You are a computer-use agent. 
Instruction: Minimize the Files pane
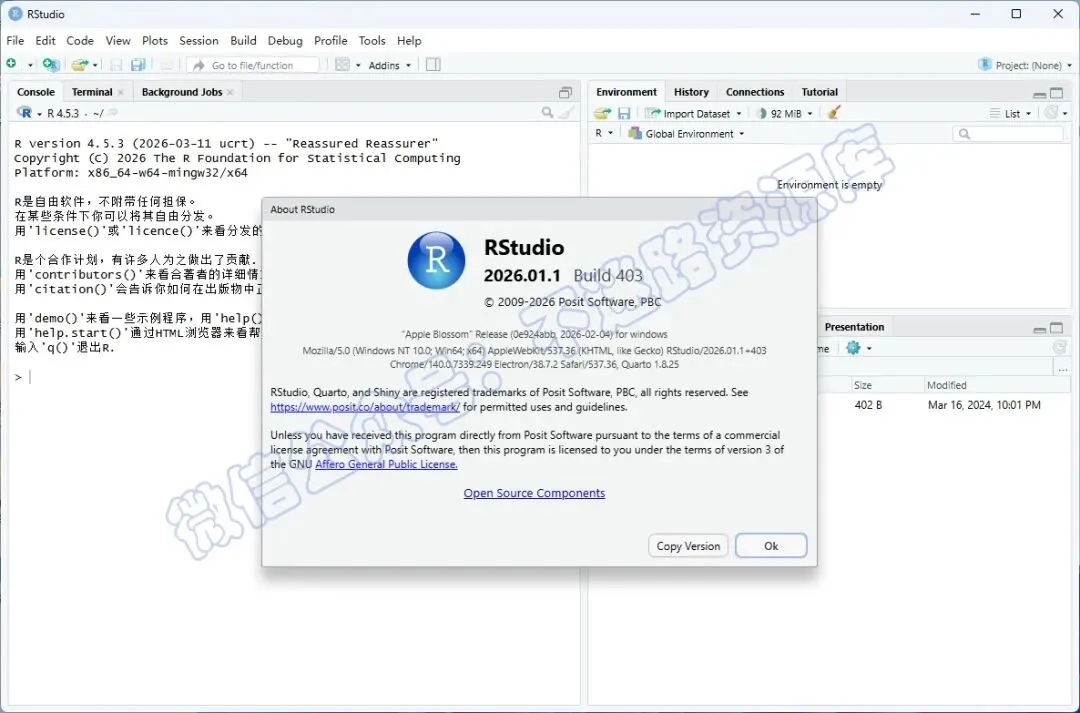(x=1040, y=329)
